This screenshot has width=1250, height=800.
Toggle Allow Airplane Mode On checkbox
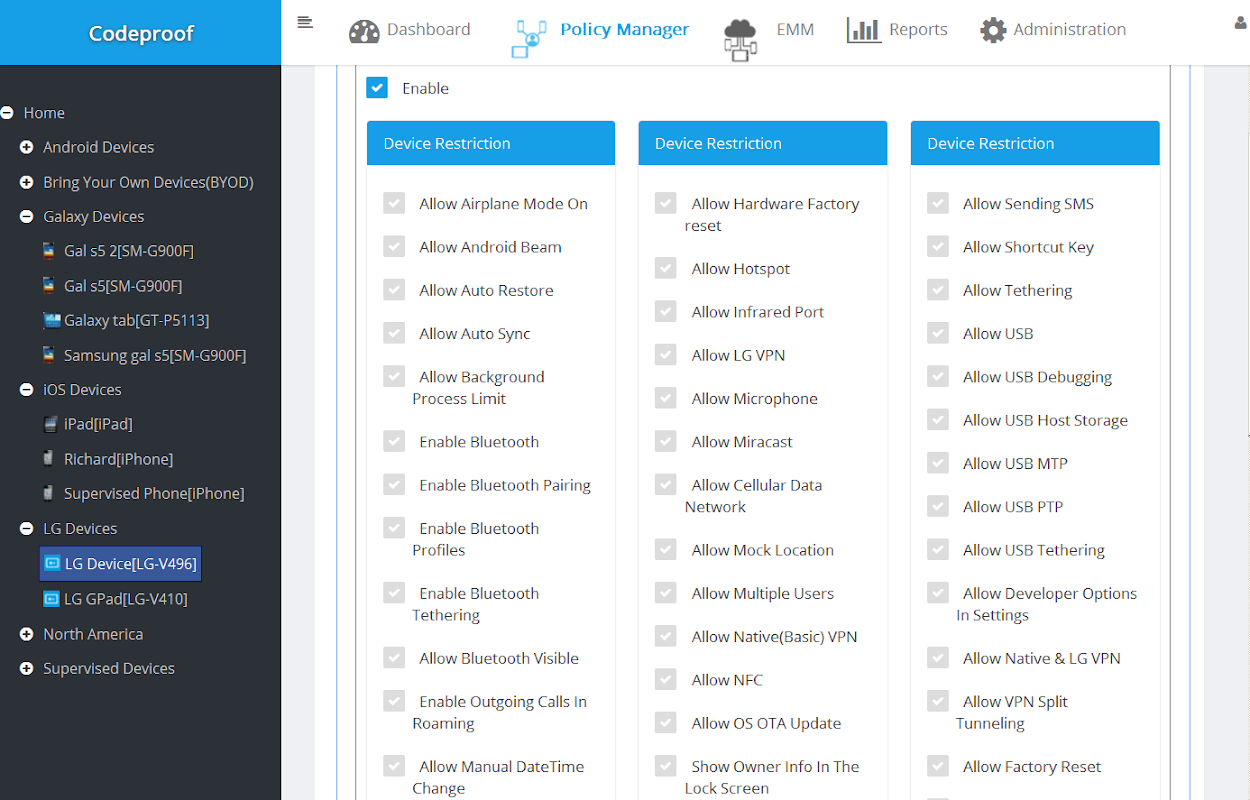click(394, 203)
